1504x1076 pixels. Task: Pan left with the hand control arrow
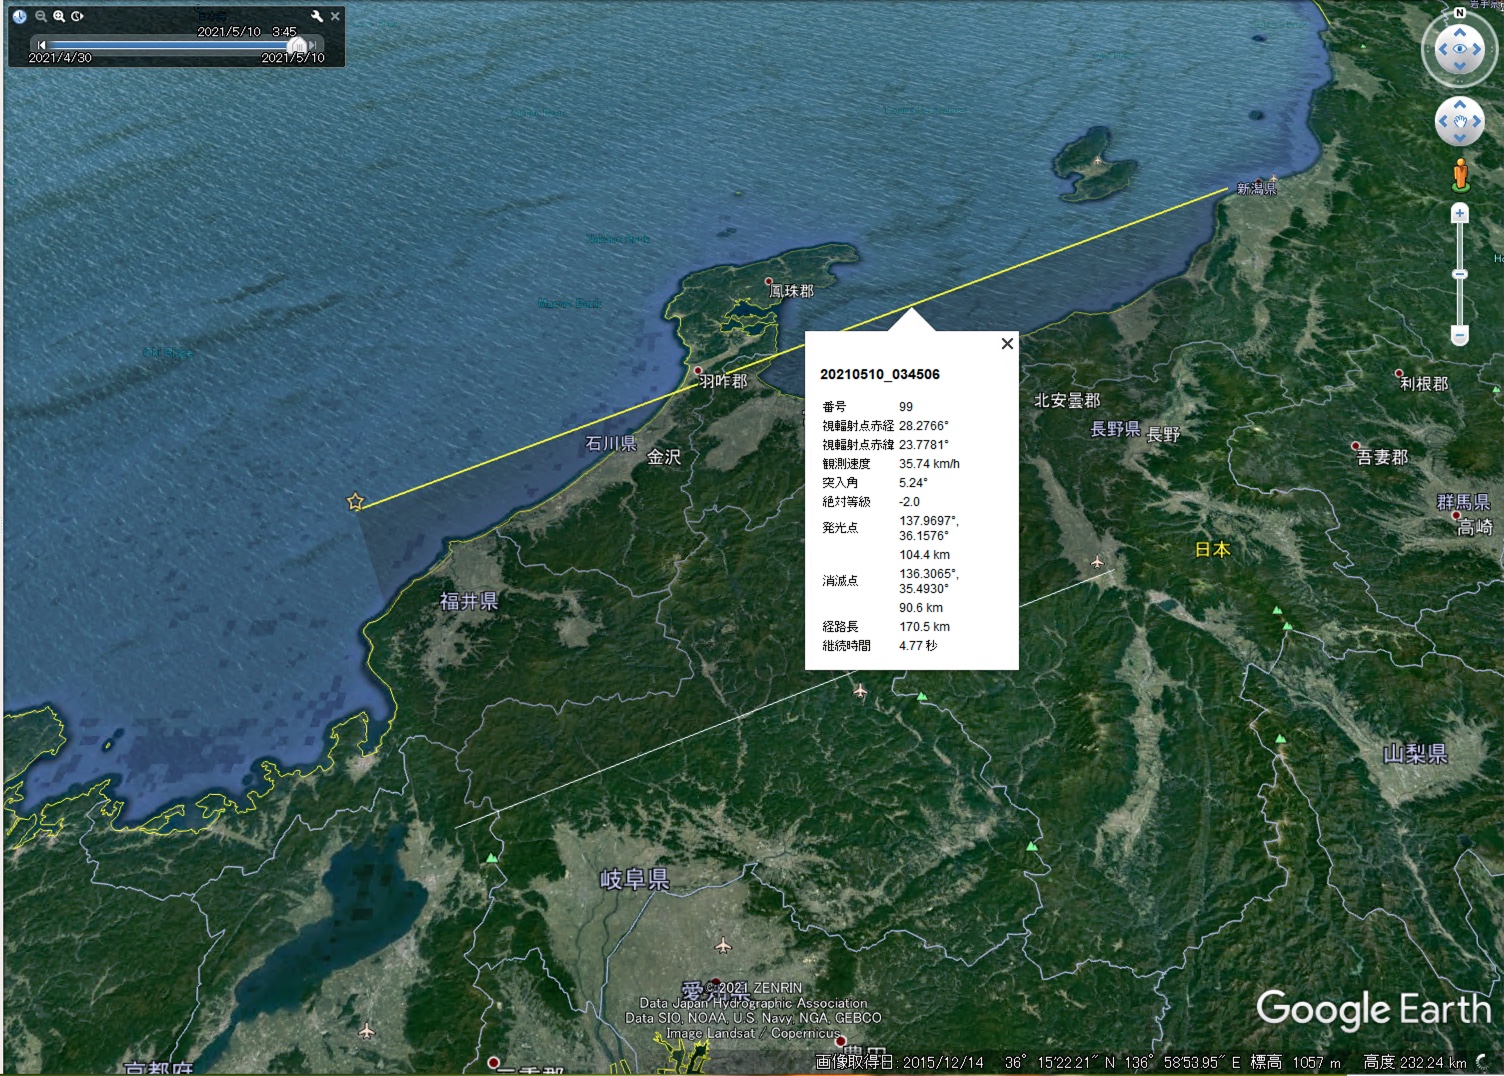pos(1442,122)
